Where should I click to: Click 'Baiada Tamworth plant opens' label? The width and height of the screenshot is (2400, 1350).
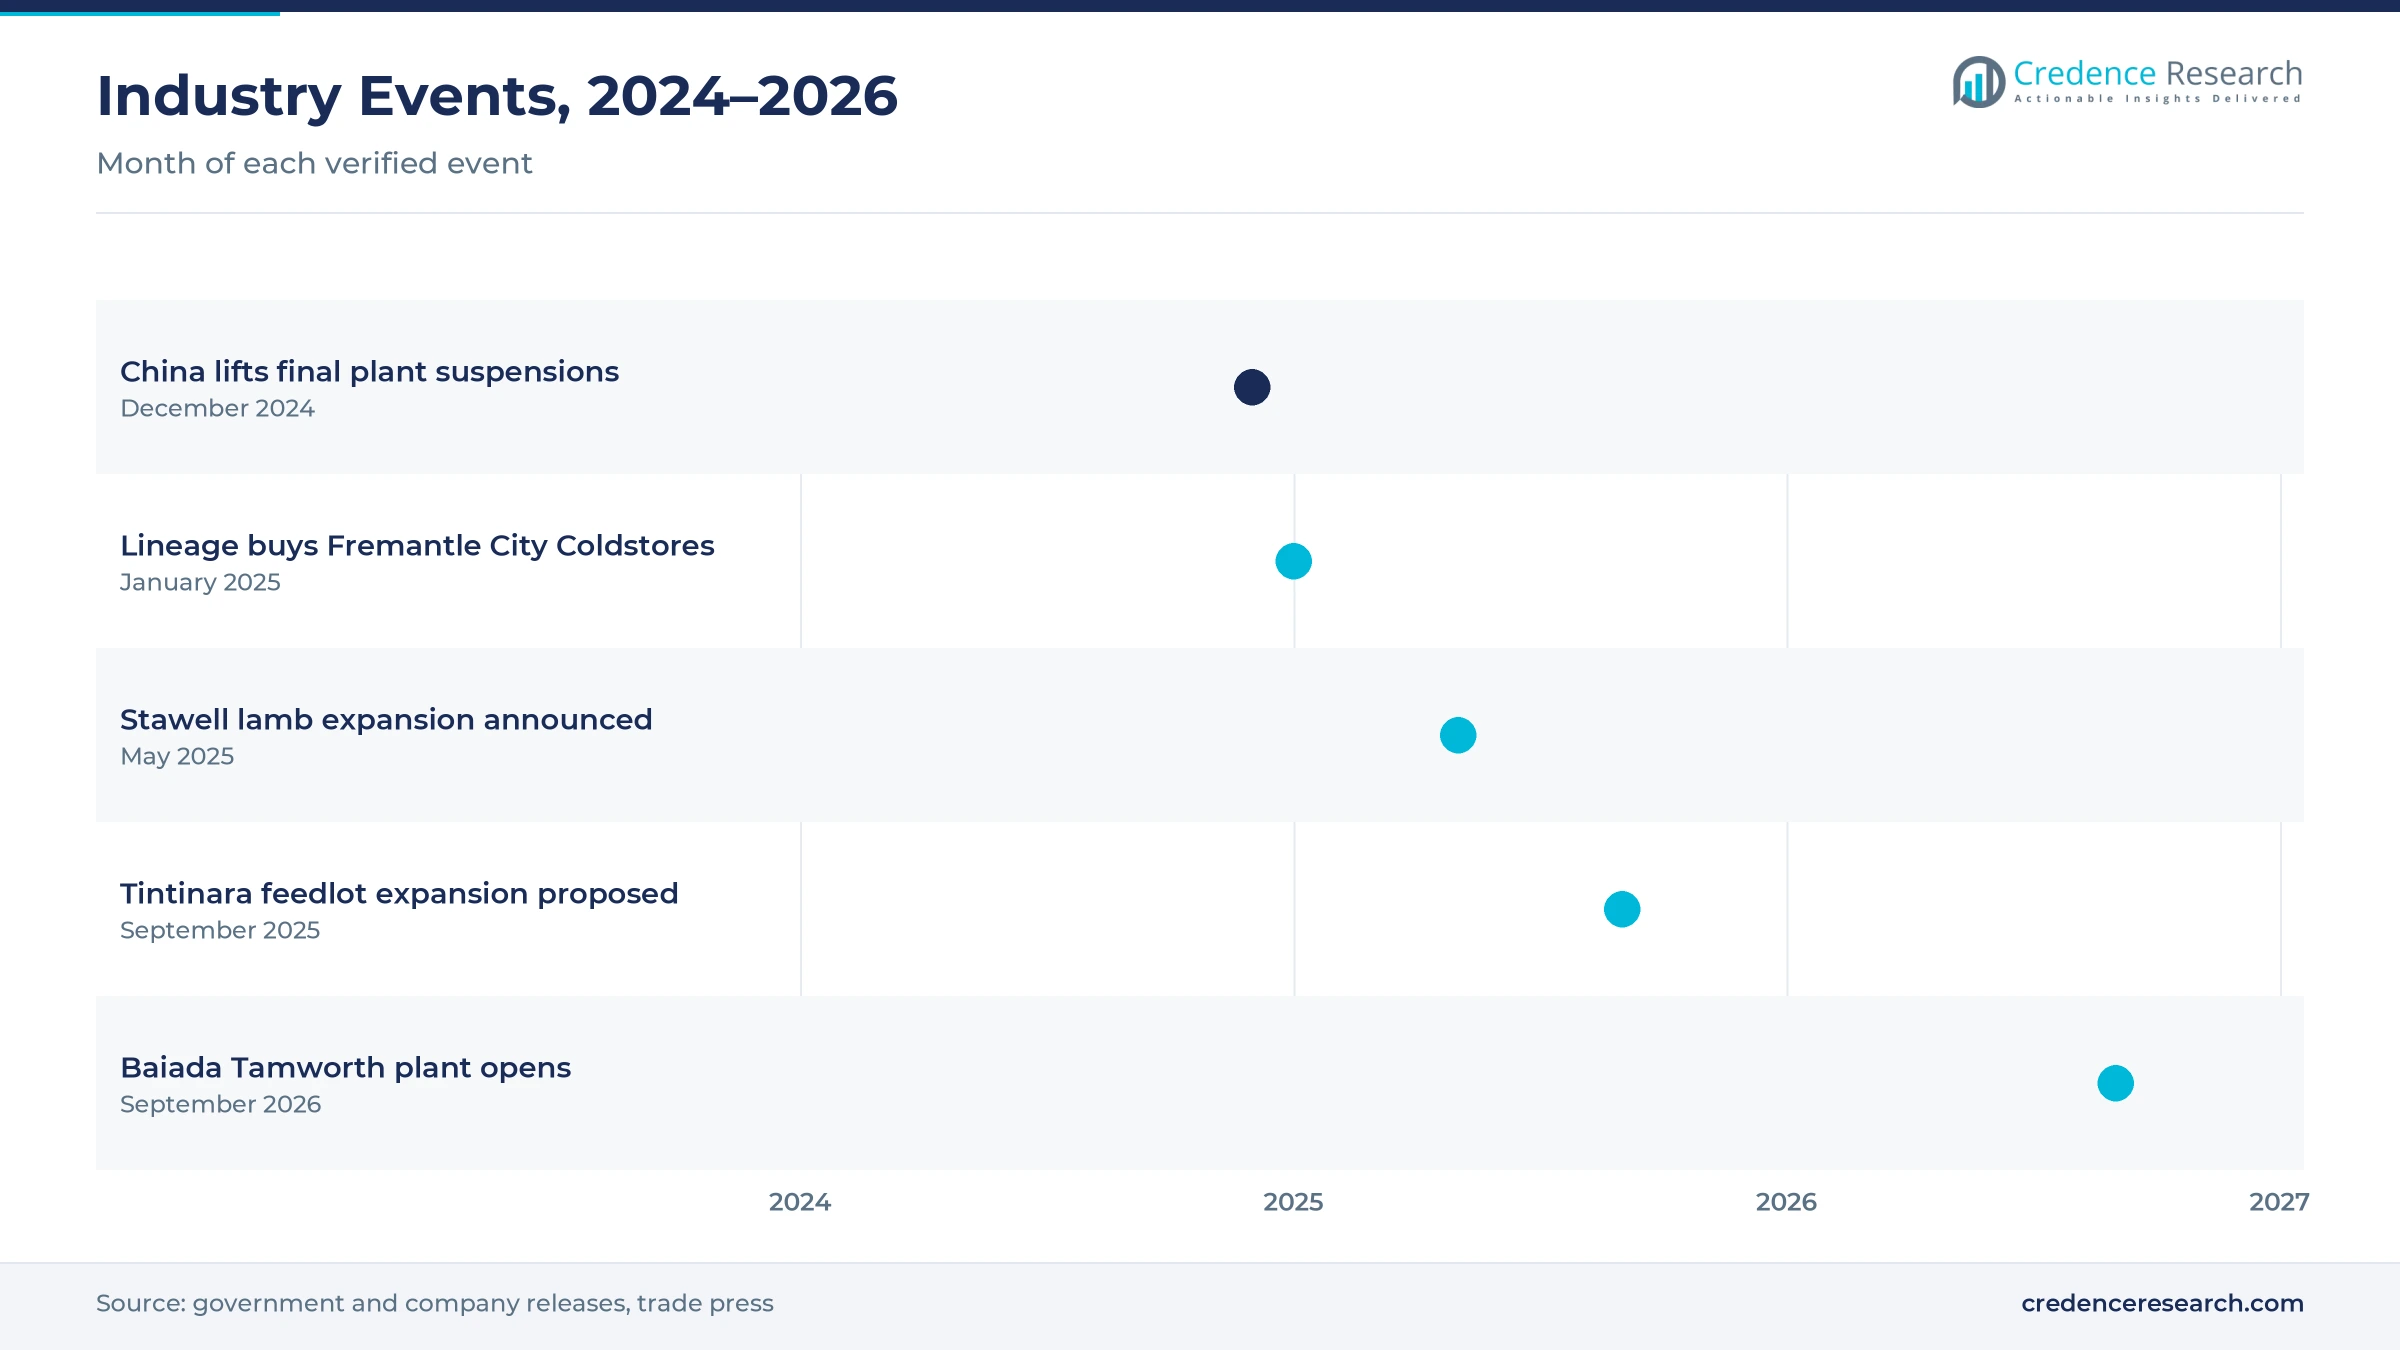345,1068
